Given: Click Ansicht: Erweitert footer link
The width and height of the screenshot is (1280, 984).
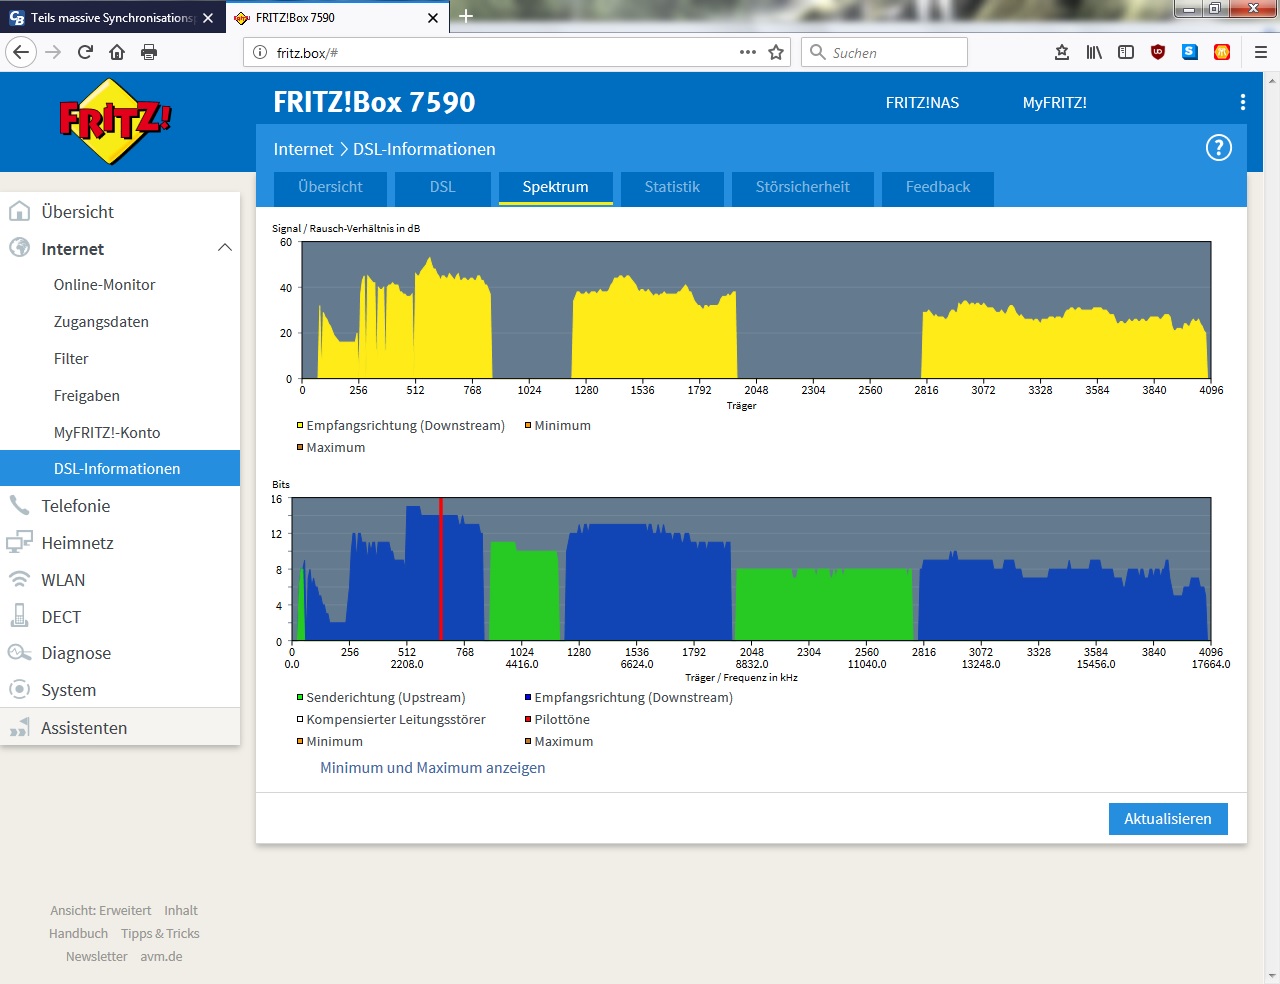Looking at the screenshot, I should (101, 911).
